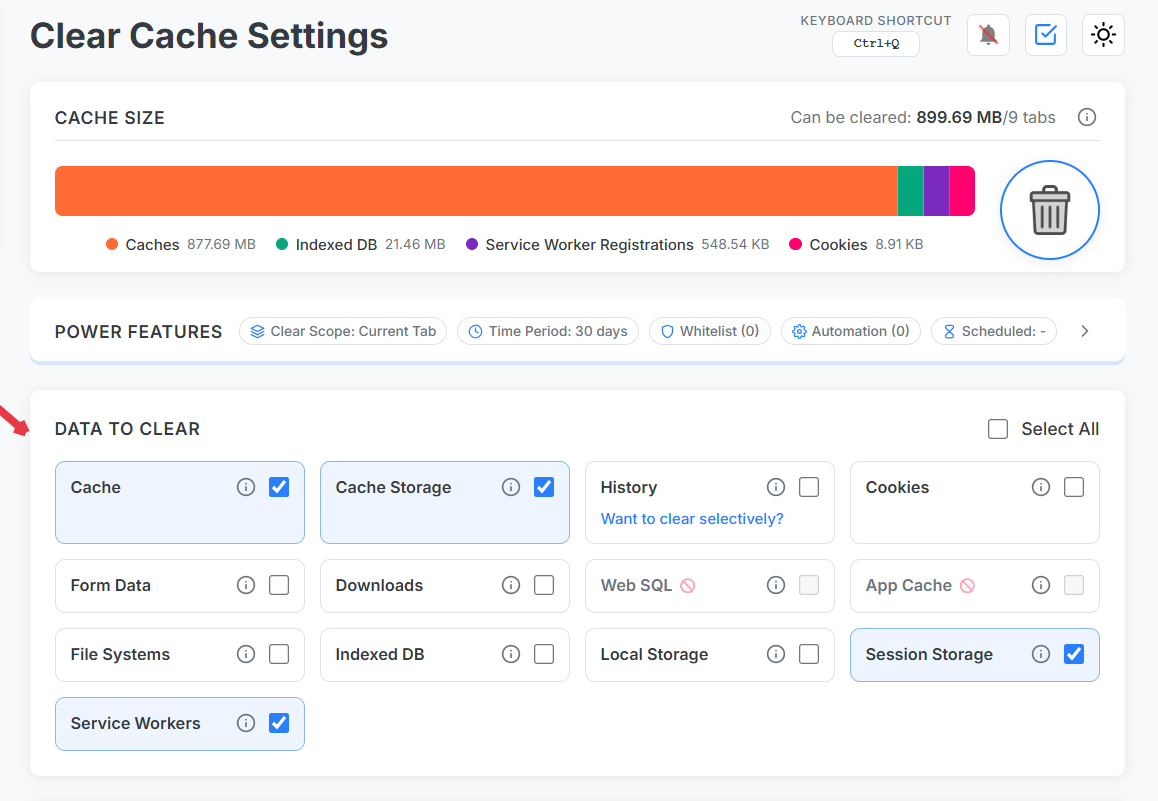Expand power features with right chevron
Screen dimensions: 1158x801
(x=1085, y=331)
